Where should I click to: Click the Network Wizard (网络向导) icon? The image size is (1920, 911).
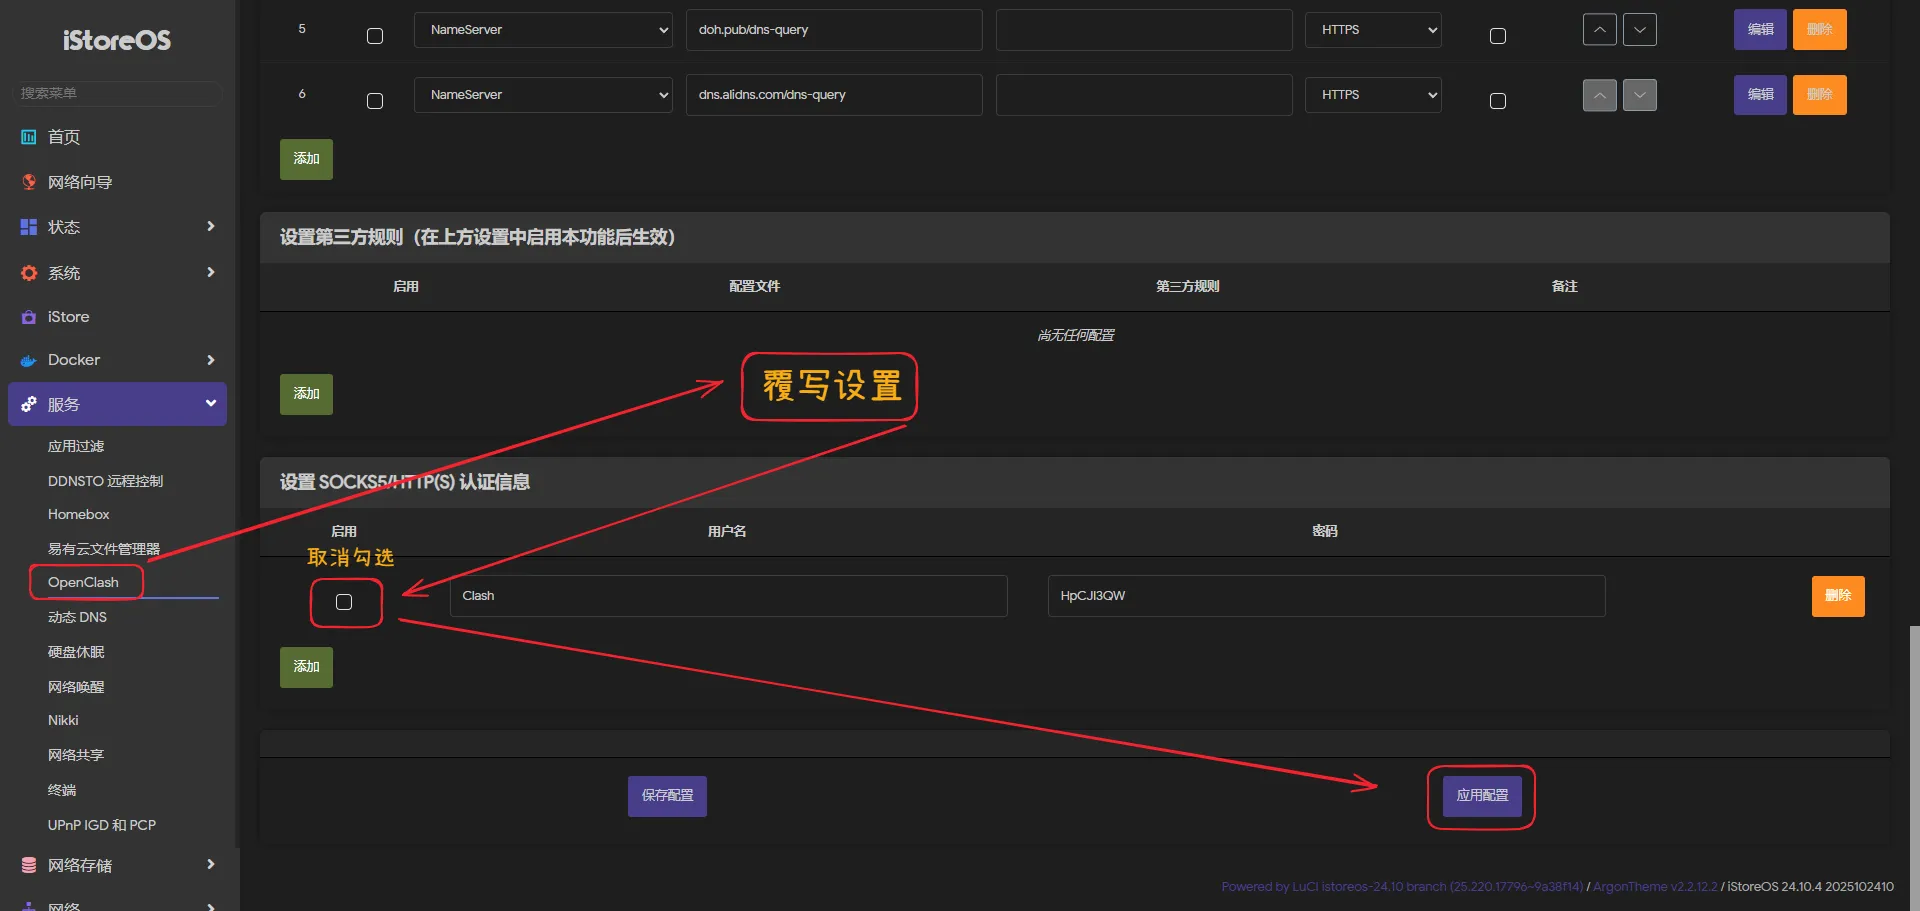pyautogui.click(x=29, y=182)
